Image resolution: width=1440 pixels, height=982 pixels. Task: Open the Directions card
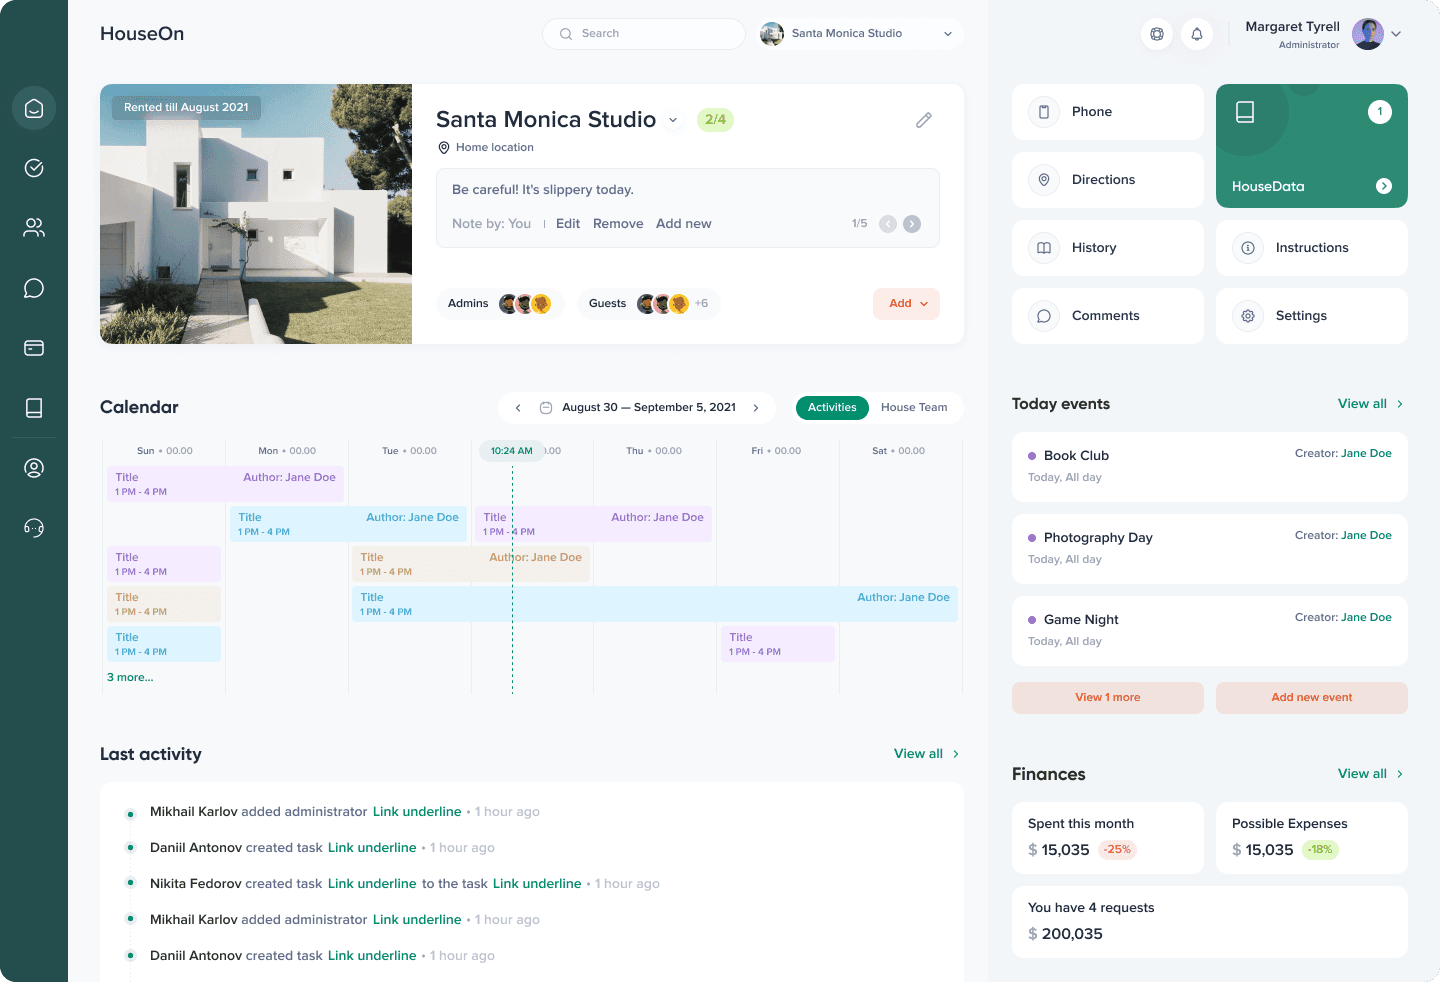click(1108, 180)
